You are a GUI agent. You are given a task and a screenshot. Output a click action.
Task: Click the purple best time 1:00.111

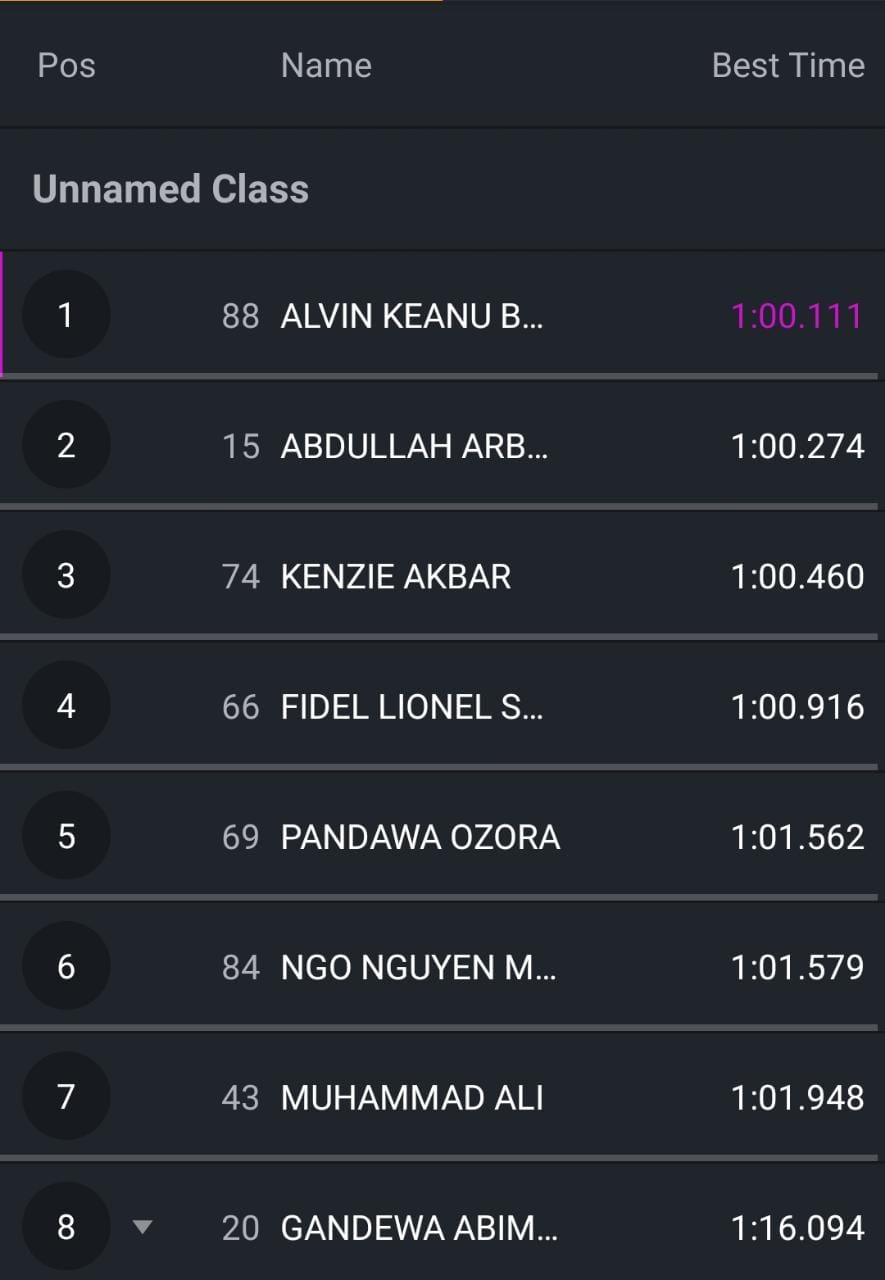coord(797,316)
